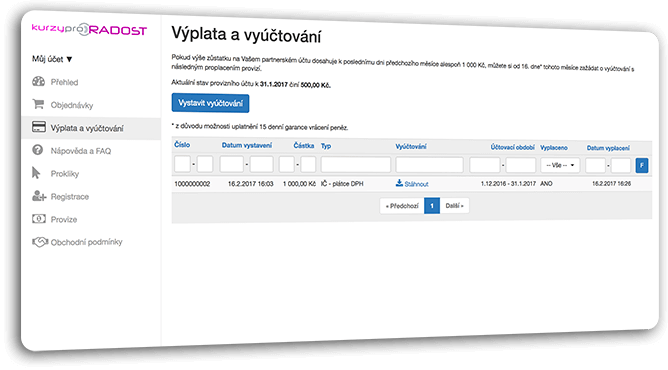The image size is (668, 370).
Task: Click the ANO paid status cell
Action: point(546,184)
